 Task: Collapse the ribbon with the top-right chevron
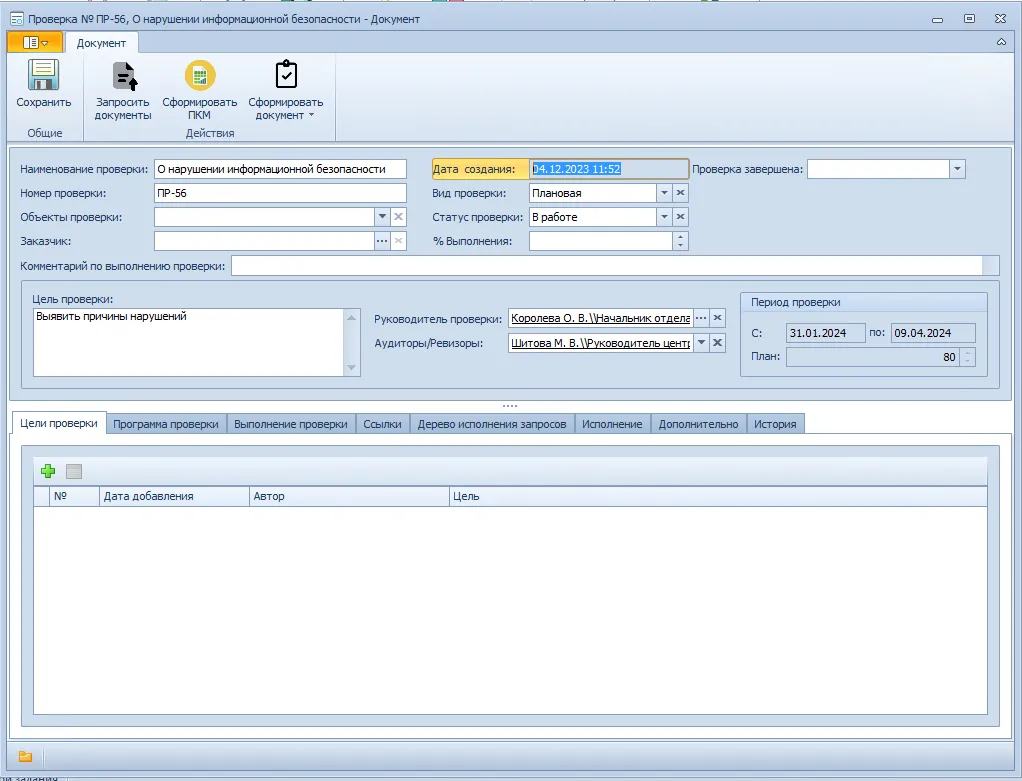coord(1001,42)
